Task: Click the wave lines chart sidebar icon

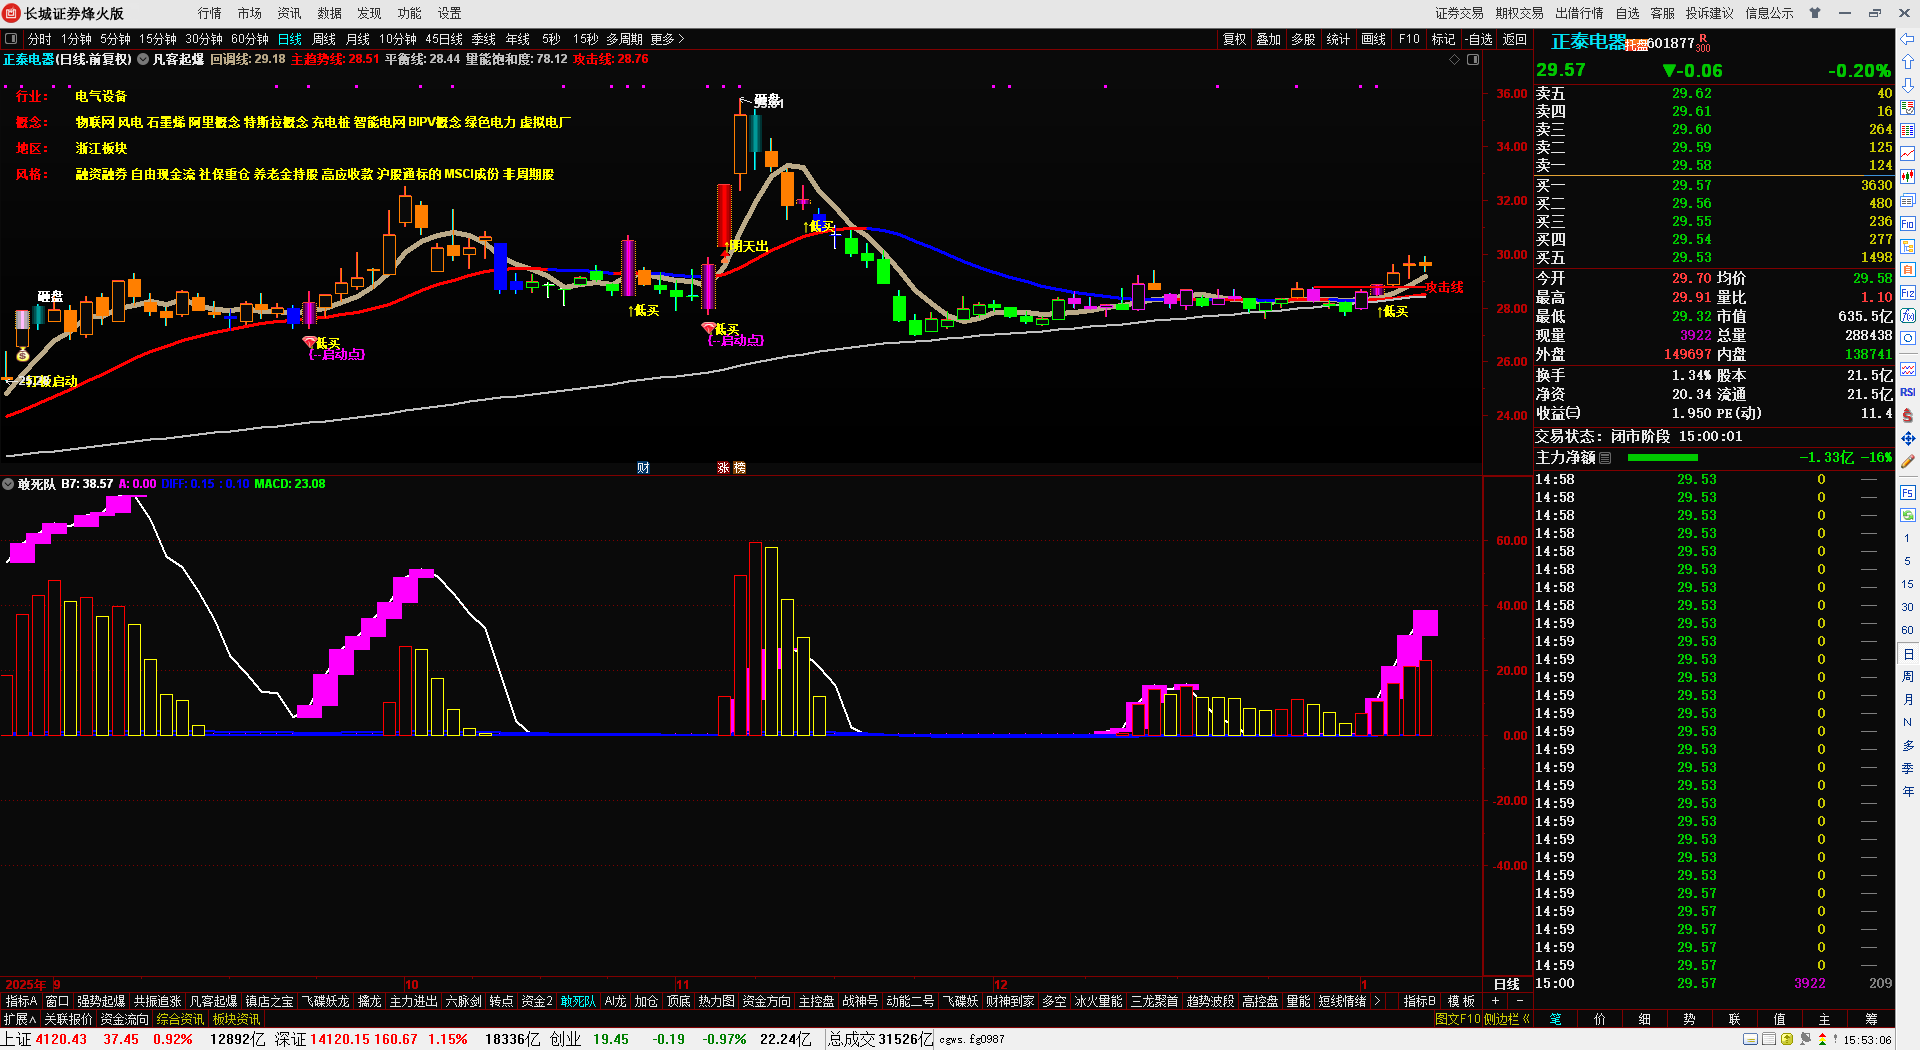Action: point(1907,369)
